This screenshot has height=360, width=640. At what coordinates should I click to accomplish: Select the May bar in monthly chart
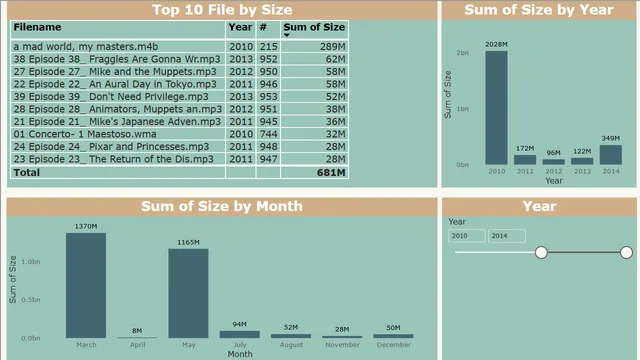tap(189, 293)
